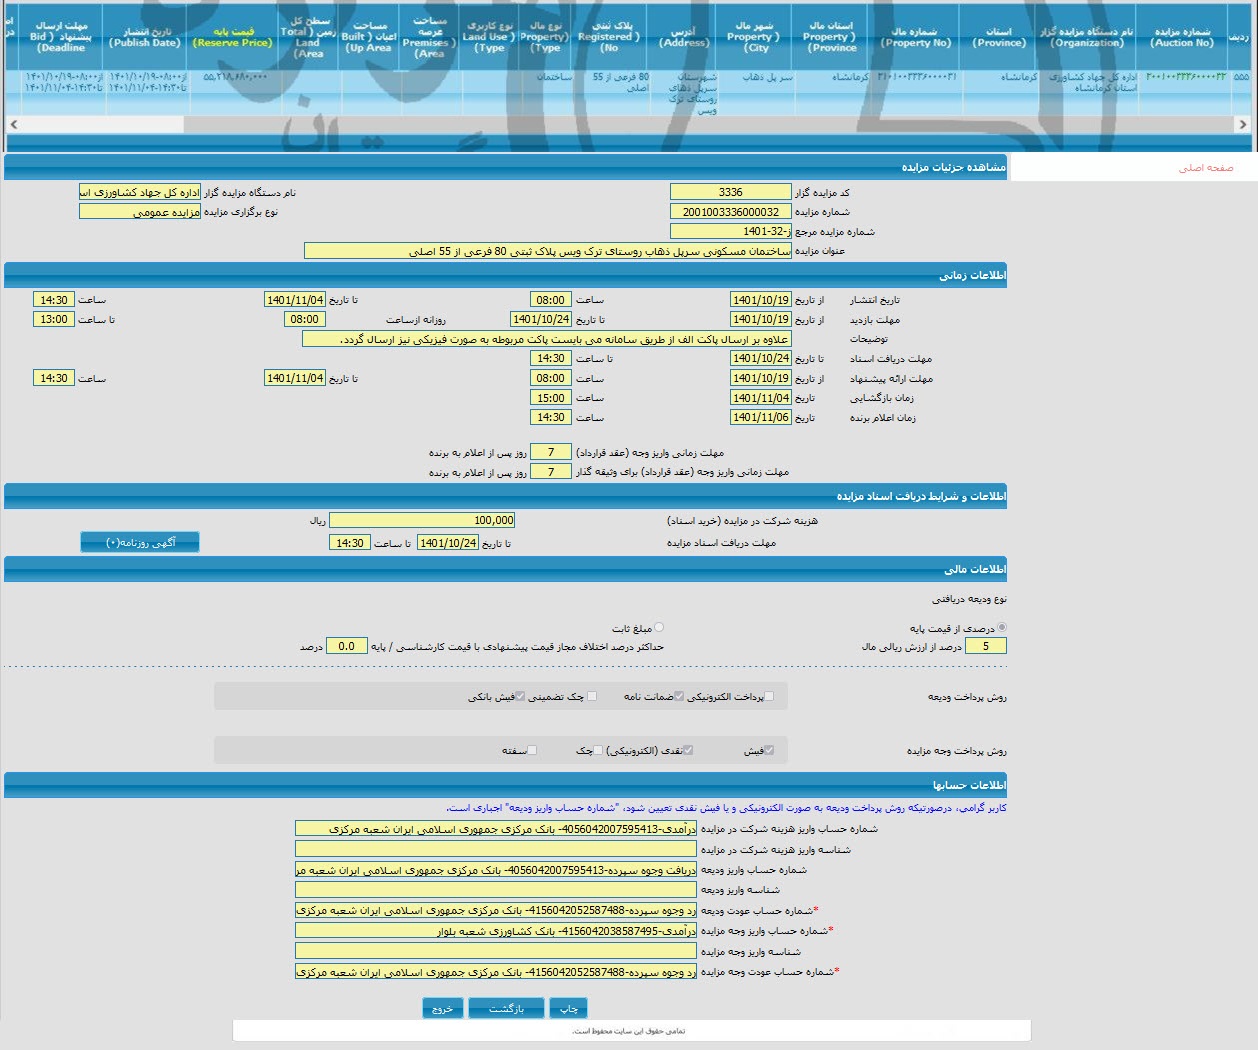
Task: Check the 'چک تضمینی' checkbox
Action: pyautogui.click(x=591, y=696)
